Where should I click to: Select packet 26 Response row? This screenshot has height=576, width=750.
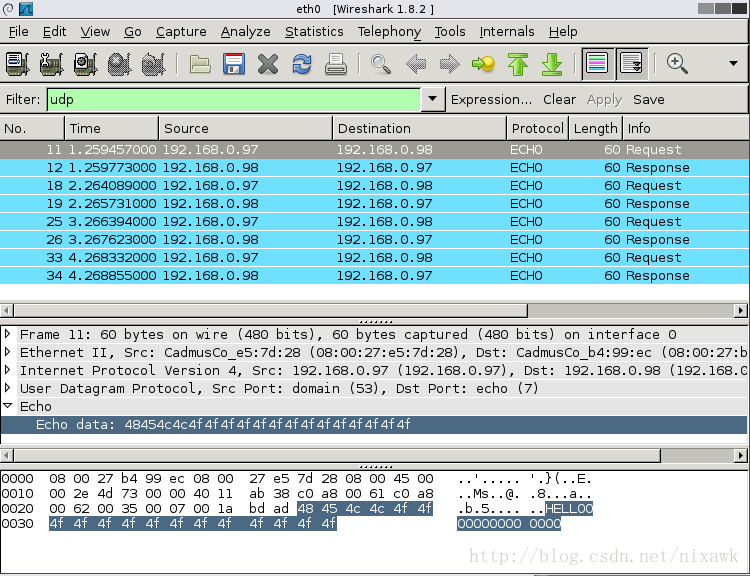click(x=375, y=239)
